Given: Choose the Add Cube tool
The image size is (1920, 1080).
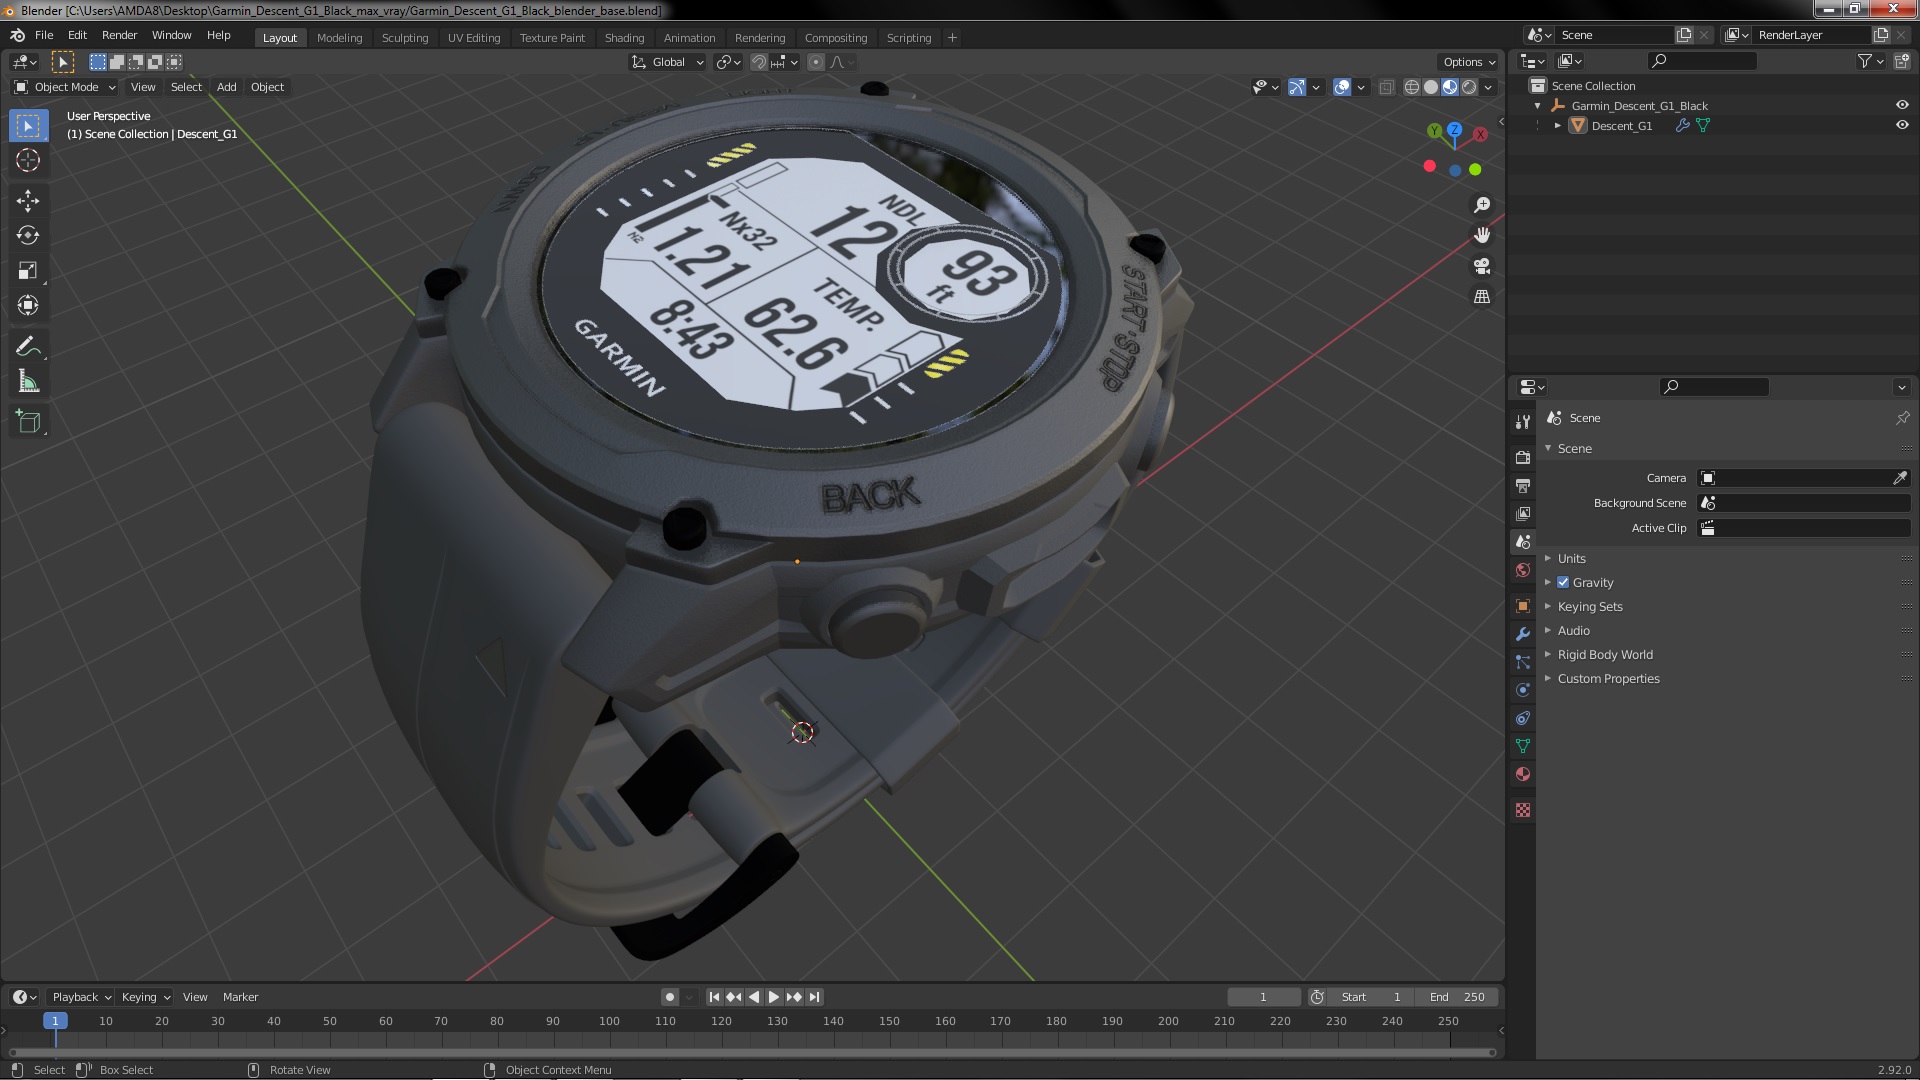Looking at the screenshot, I should coord(28,421).
